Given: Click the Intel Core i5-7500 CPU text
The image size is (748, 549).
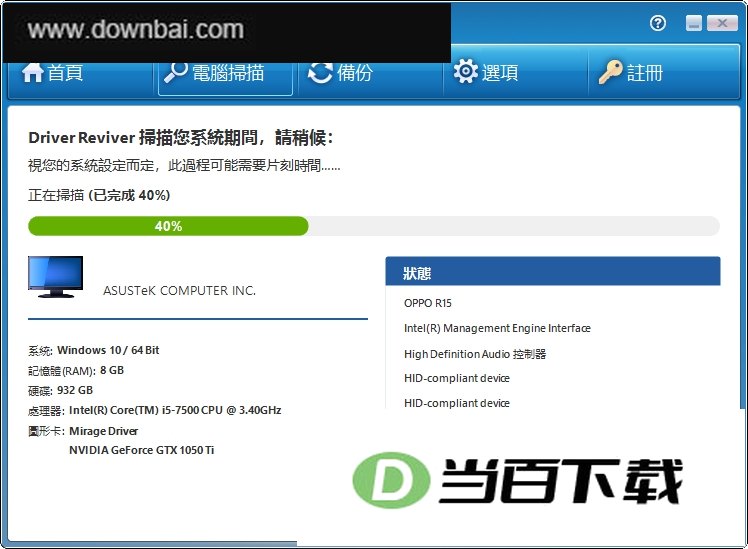Looking at the screenshot, I should tap(175, 410).
